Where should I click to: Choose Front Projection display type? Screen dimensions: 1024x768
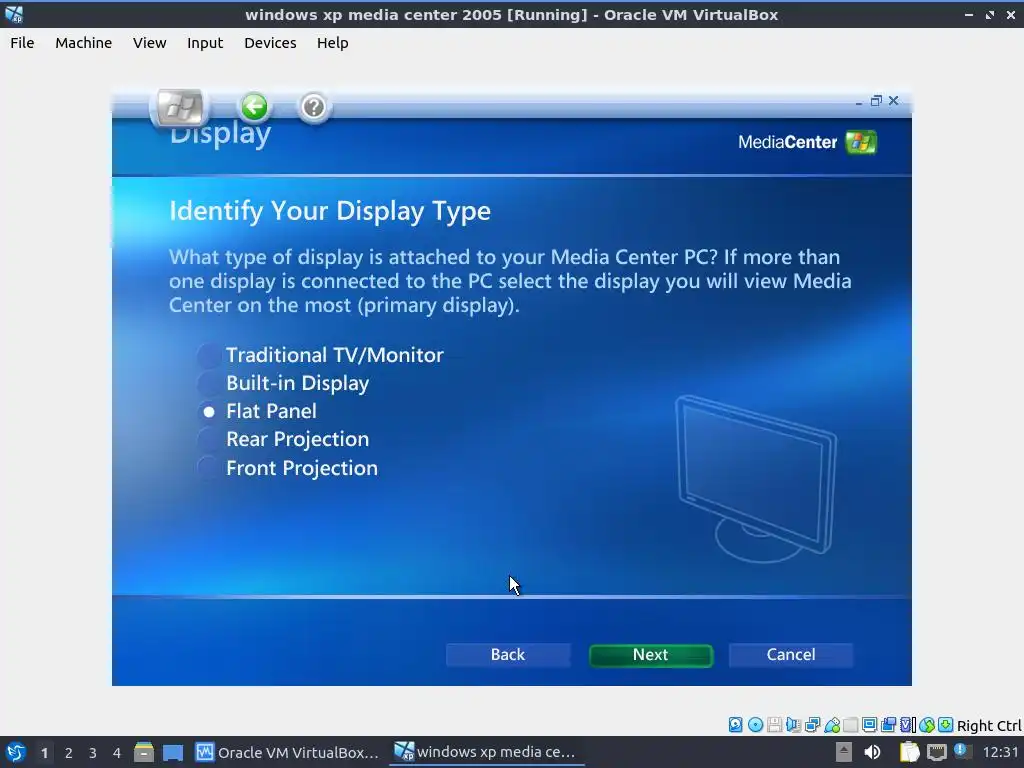(288, 468)
